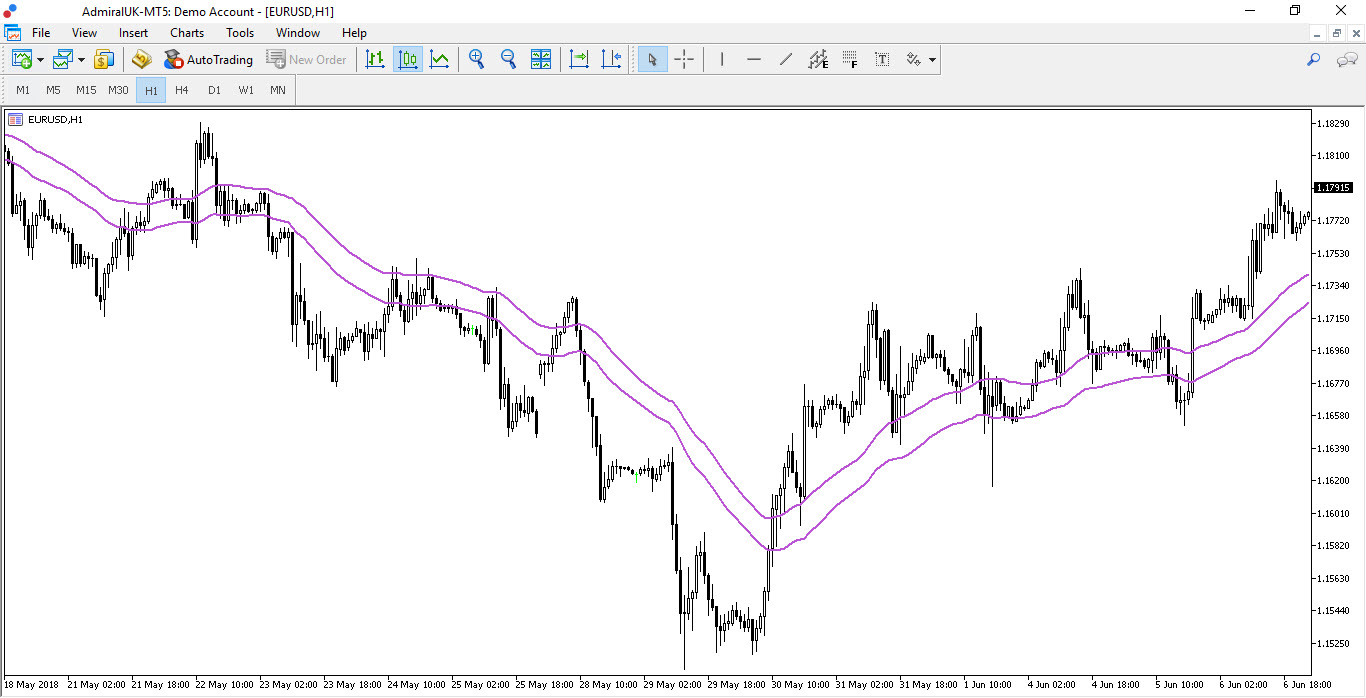Select the MN timeframe
The width and height of the screenshot is (1366, 698).
click(278, 90)
